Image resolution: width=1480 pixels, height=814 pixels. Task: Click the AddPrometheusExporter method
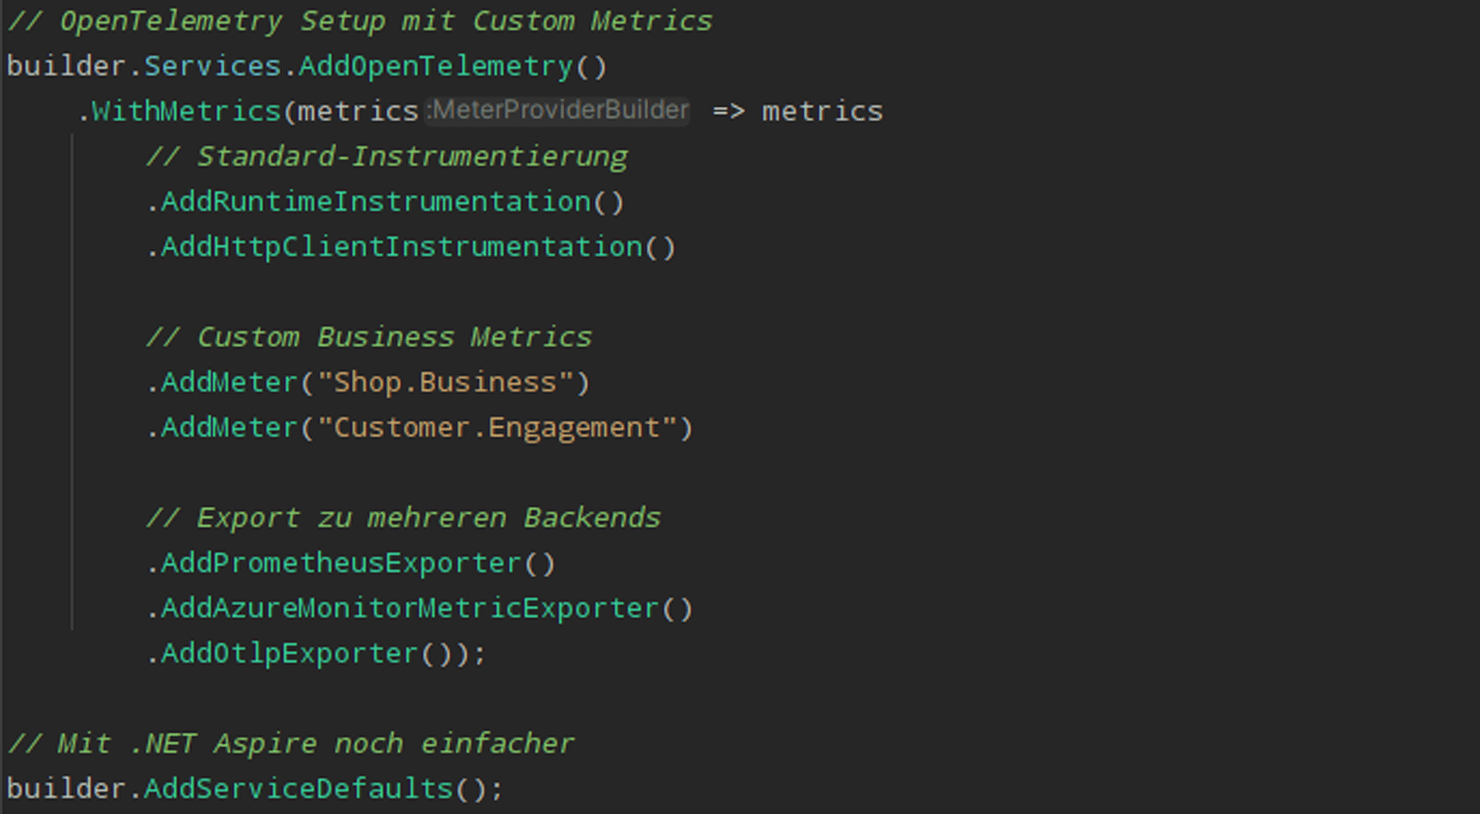pos(341,564)
